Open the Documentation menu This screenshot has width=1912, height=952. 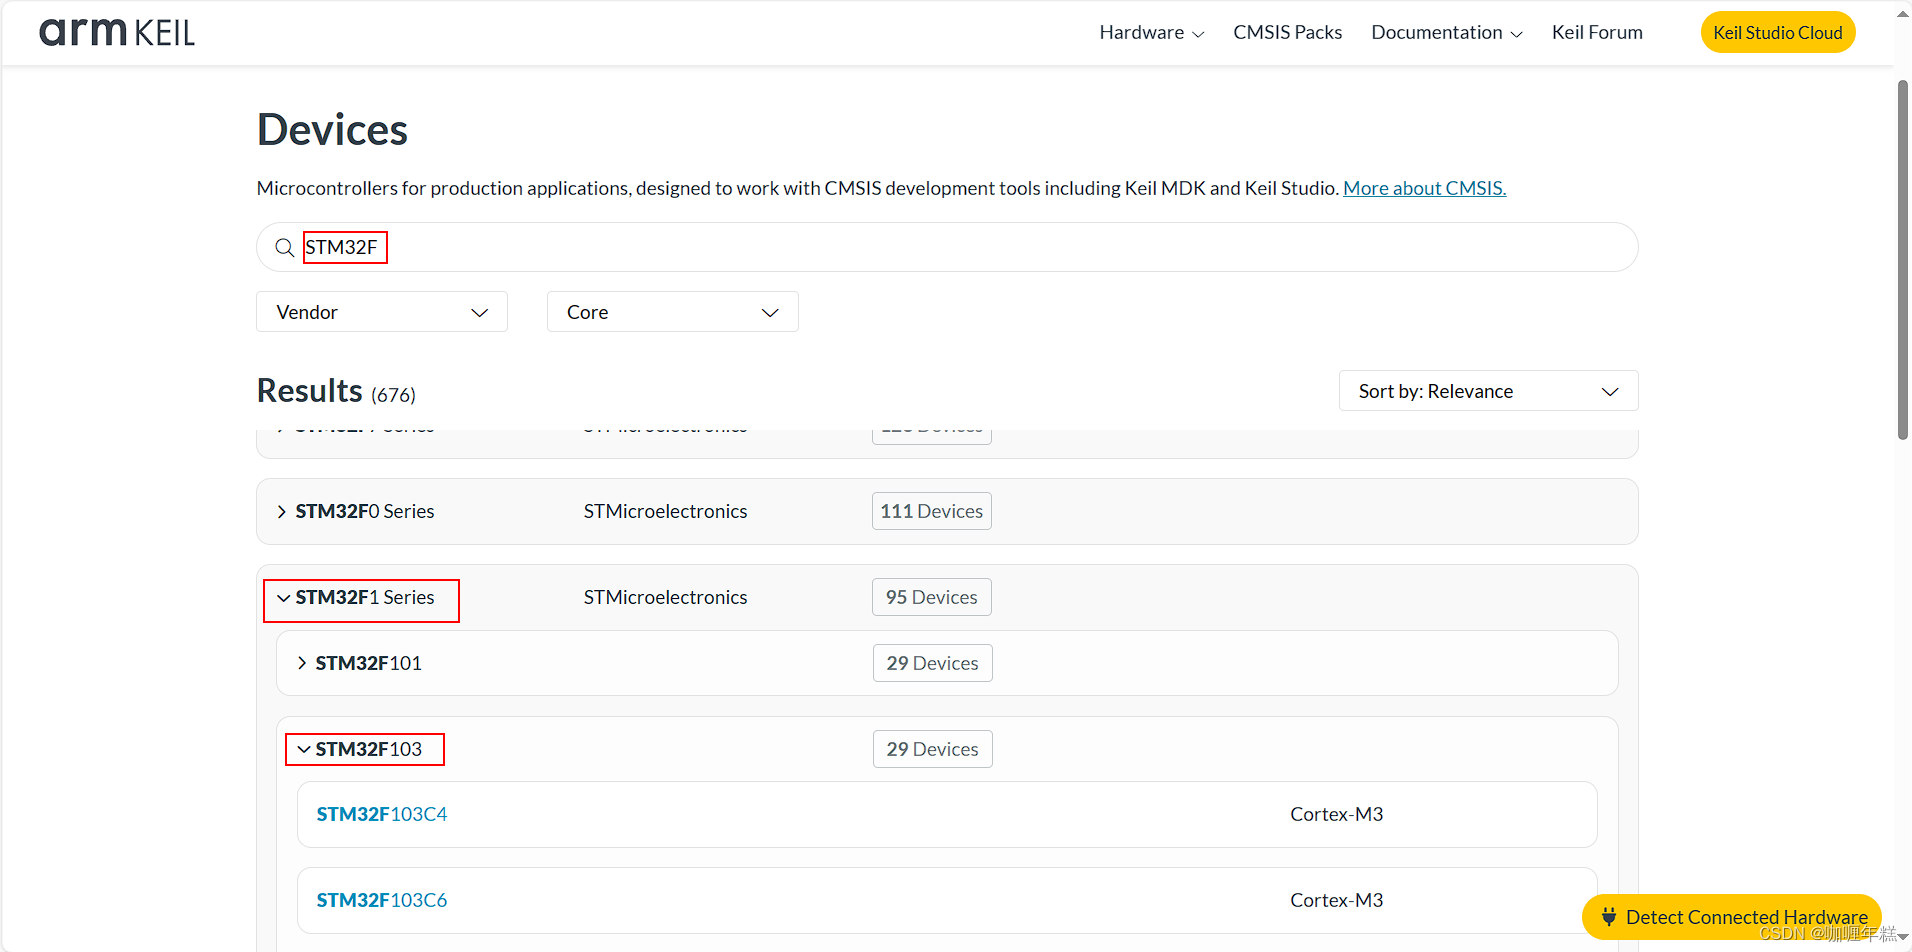[1447, 32]
